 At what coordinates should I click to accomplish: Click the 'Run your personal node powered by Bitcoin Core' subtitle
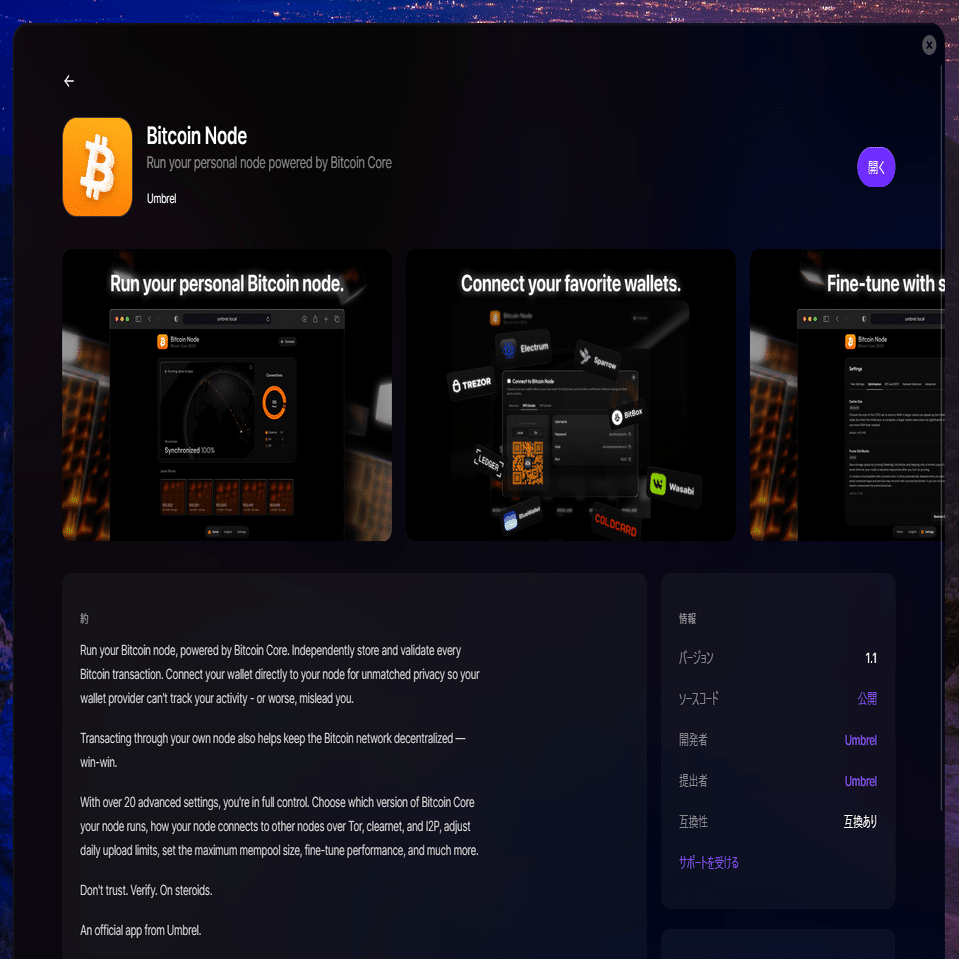pos(269,163)
